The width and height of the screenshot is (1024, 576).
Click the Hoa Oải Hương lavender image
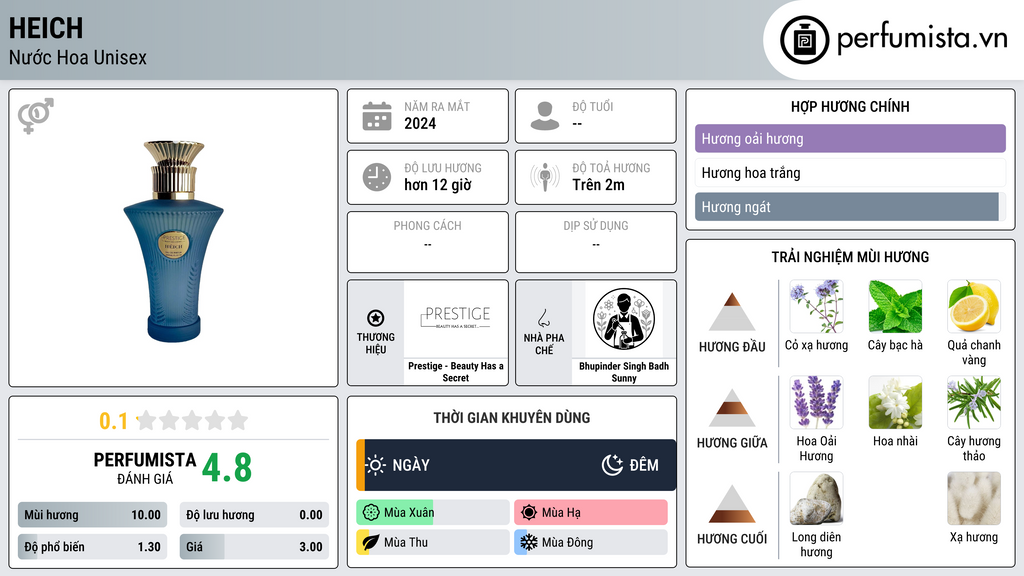pos(816,402)
